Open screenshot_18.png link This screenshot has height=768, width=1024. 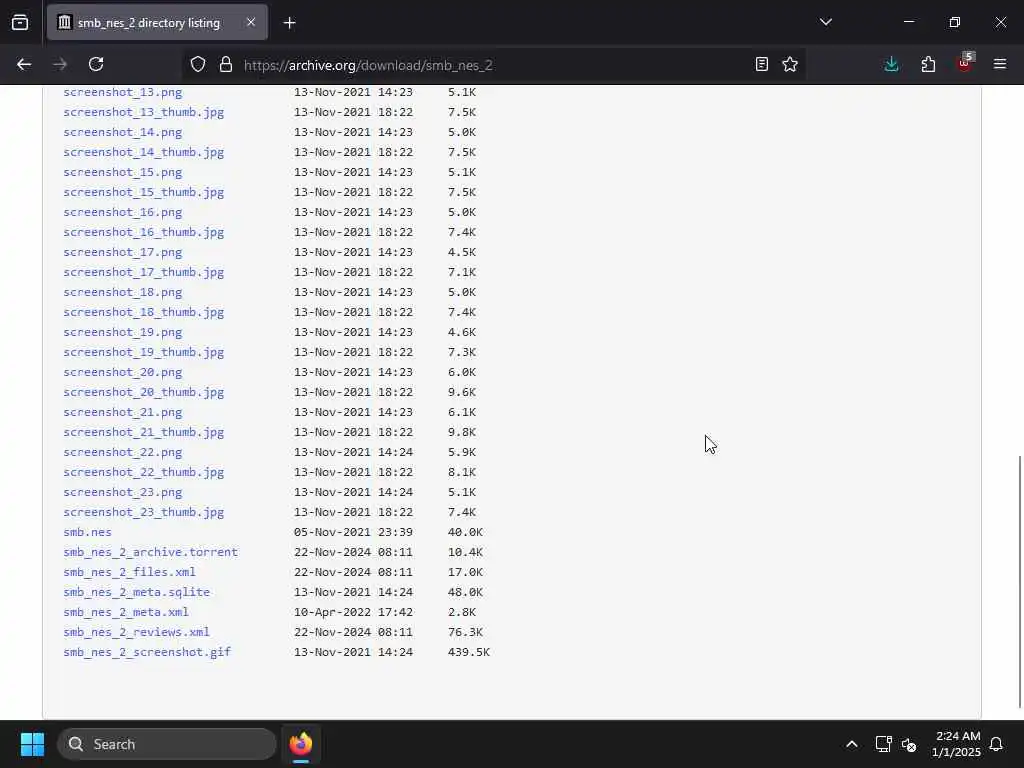coord(123,292)
